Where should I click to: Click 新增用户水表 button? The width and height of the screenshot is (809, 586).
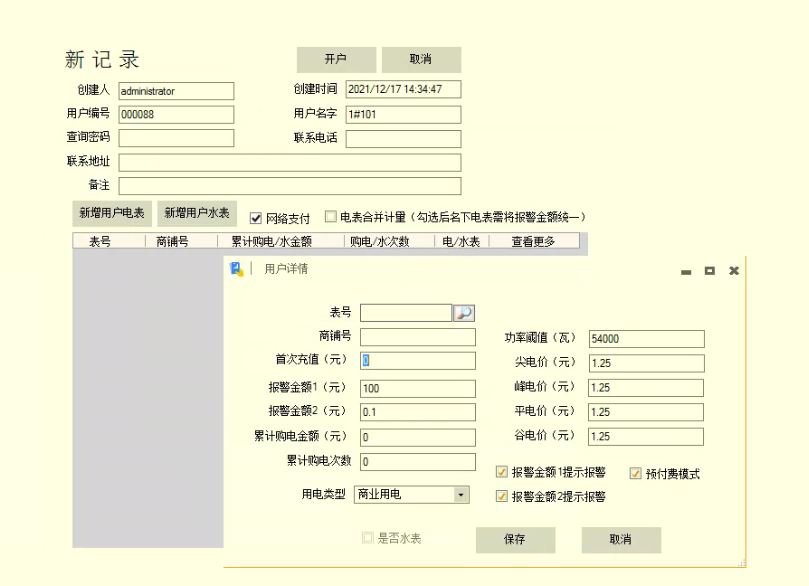197,213
